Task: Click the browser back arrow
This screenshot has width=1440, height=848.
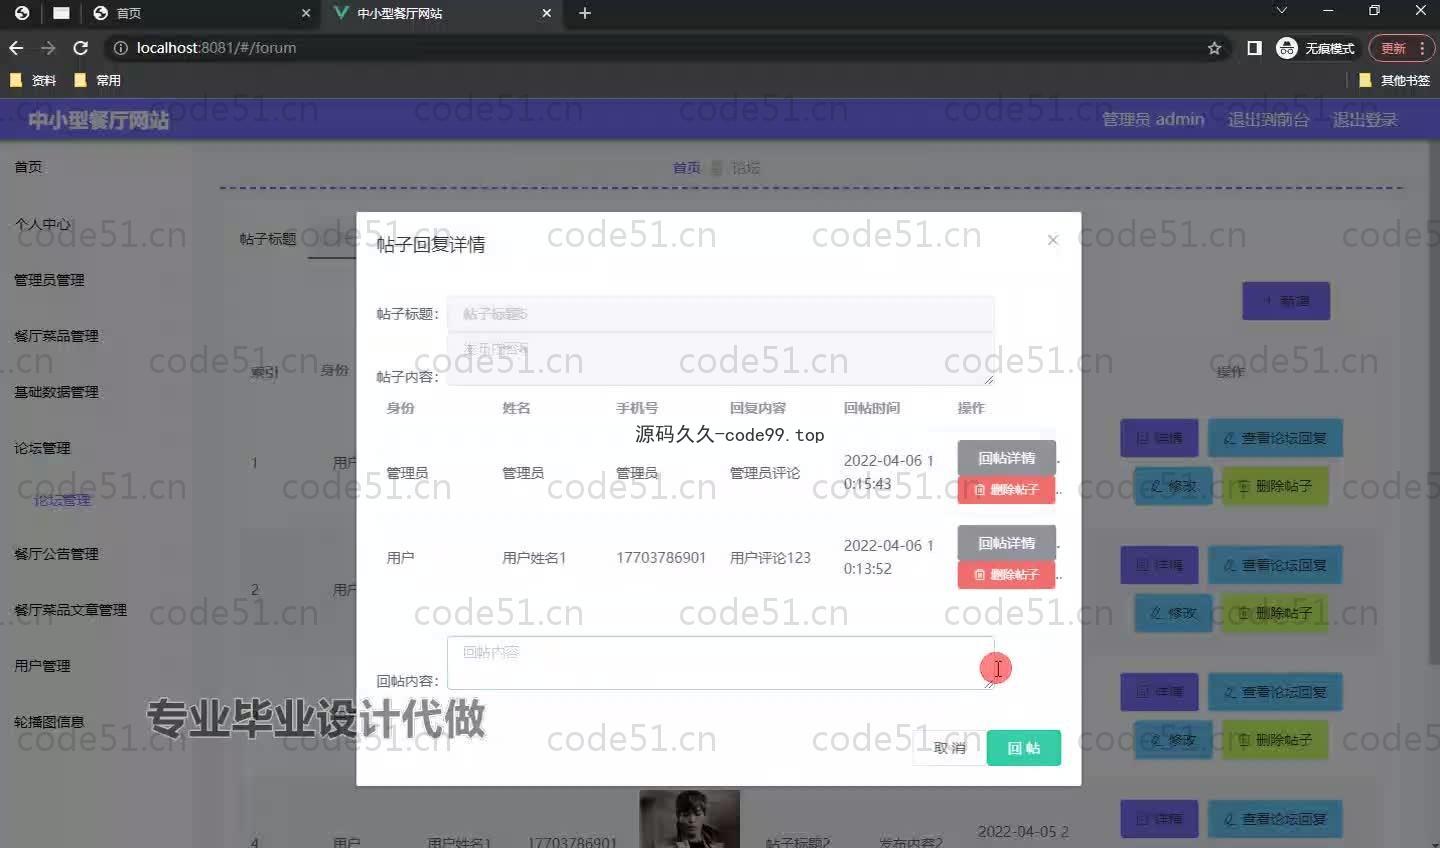Action: coord(16,48)
